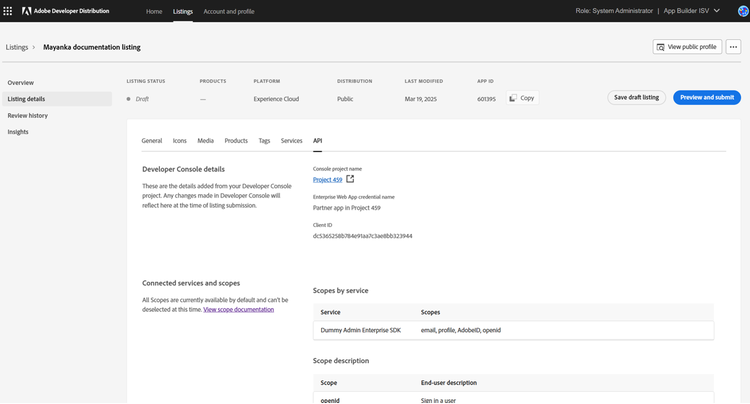Click the Listings breadcrumb link

click(x=17, y=47)
